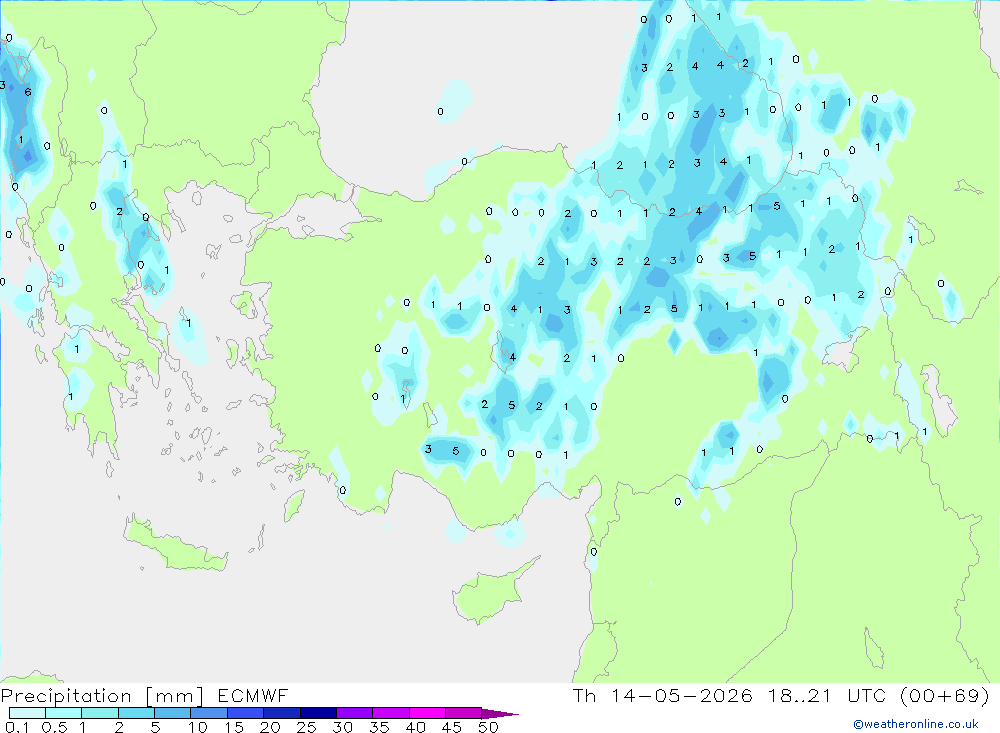Click the '0.1' legend scale label
Screen dimensions: 1000x733
pos(17,727)
